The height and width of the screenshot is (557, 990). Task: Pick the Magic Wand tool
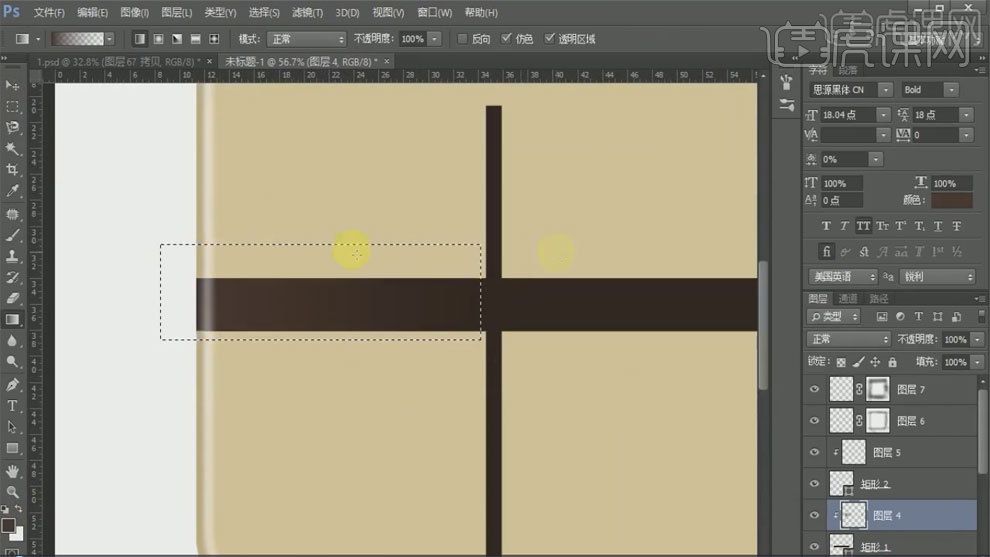(x=13, y=149)
